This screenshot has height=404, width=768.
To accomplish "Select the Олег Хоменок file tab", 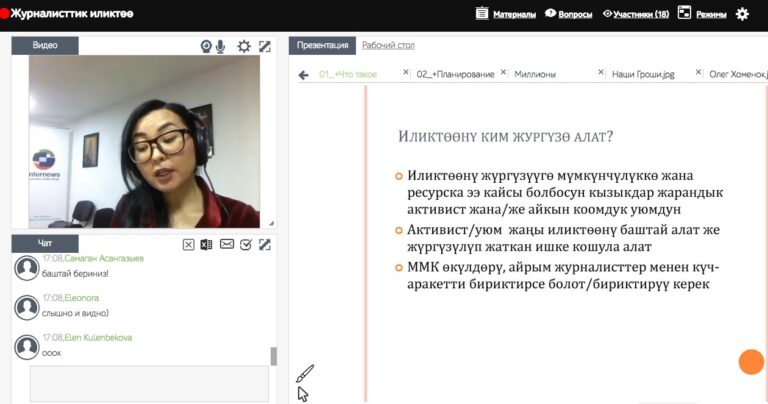I will pyautogui.click(x=738, y=74).
